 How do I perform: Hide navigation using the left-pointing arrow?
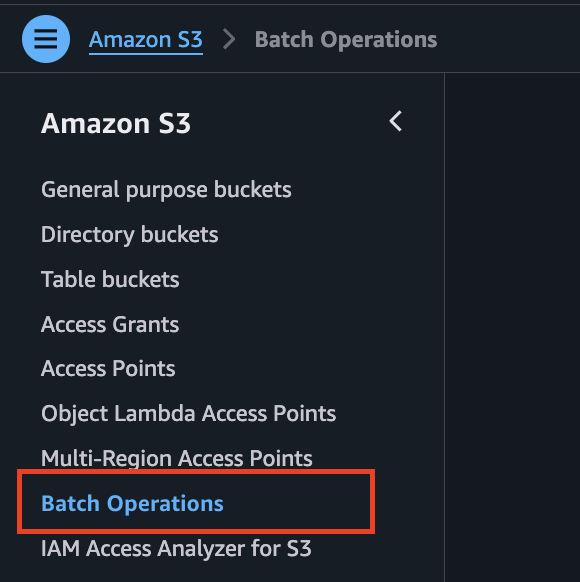click(x=396, y=121)
